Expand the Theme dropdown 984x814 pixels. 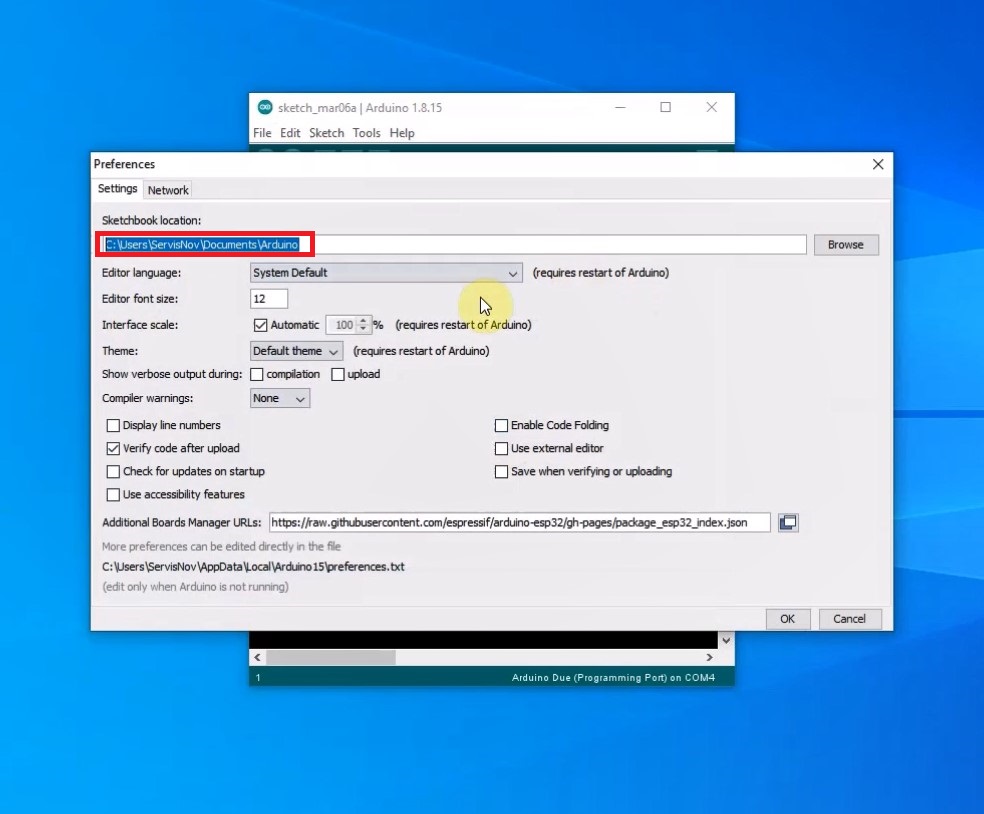(x=296, y=351)
